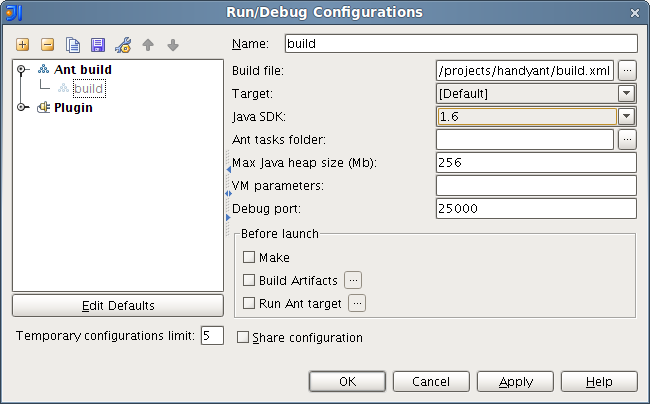This screenshot has width=650, height=404.
Task: Enable the Make checkbox
Action: pos(249,257)
